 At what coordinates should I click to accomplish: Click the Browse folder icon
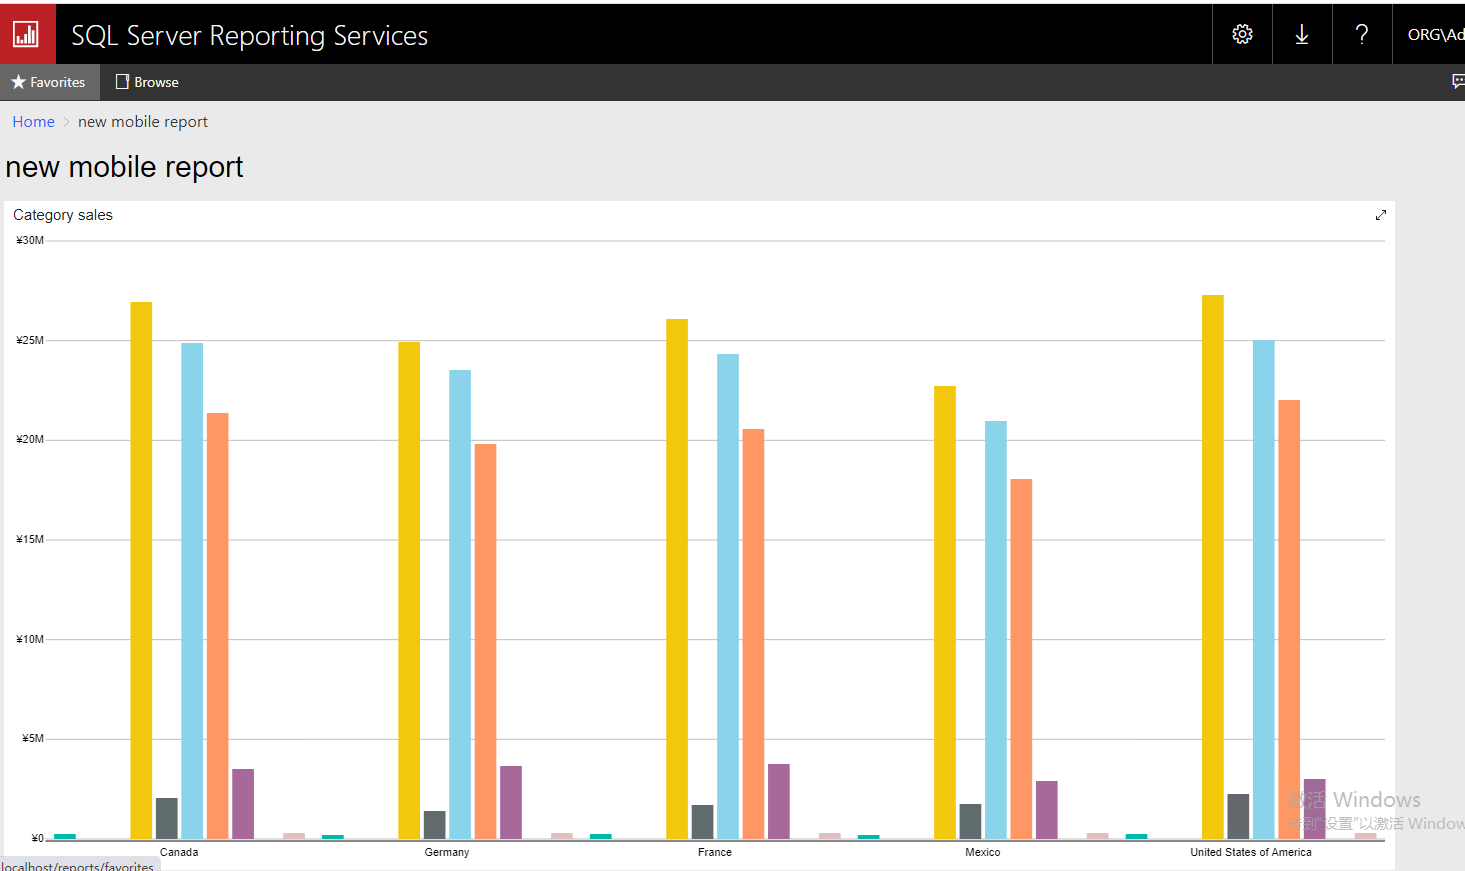[122, 82]
